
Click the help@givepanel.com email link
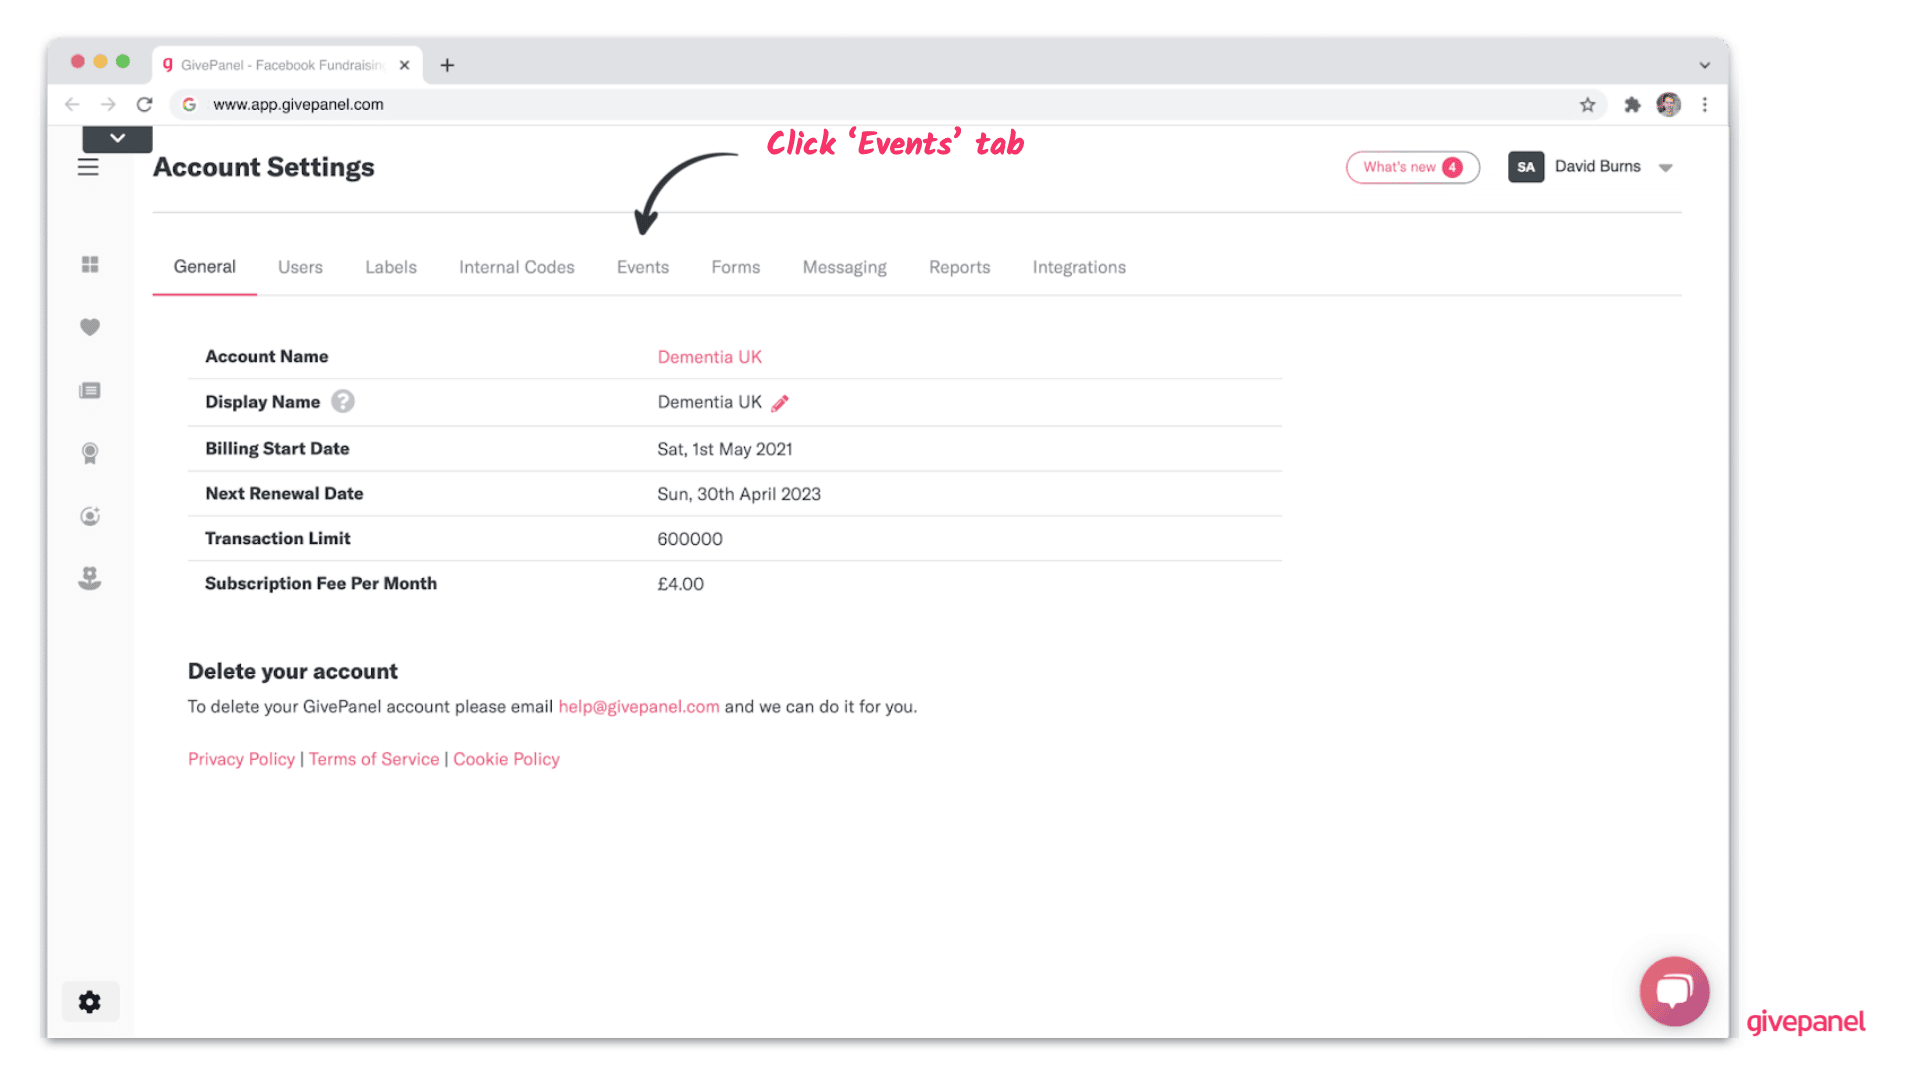pyautogui.click(x=638, y=706)
